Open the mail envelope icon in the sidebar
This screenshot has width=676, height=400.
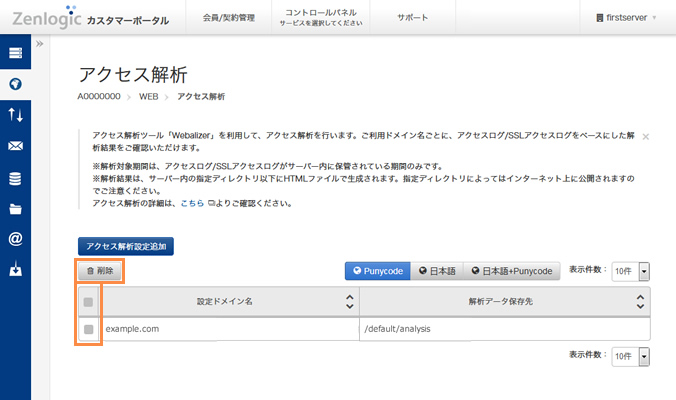pos(16,146)
